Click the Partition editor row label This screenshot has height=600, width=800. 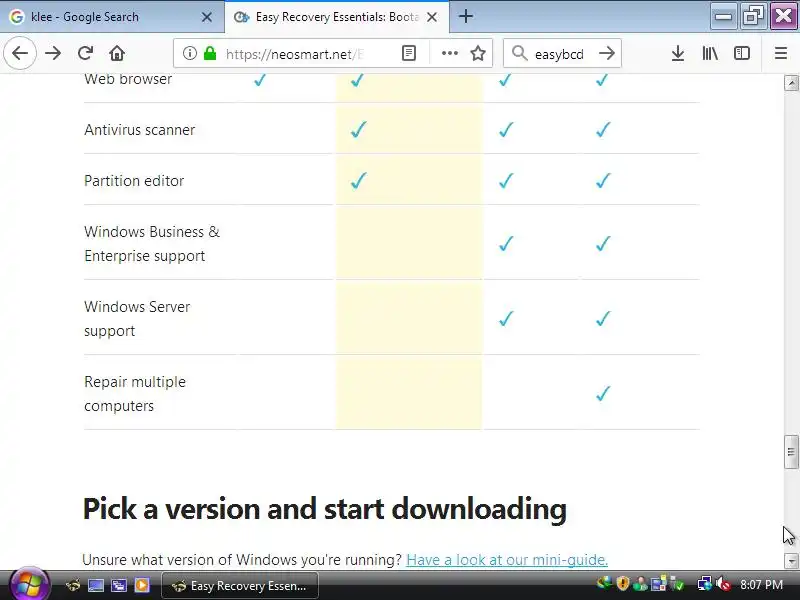(134, 181)
